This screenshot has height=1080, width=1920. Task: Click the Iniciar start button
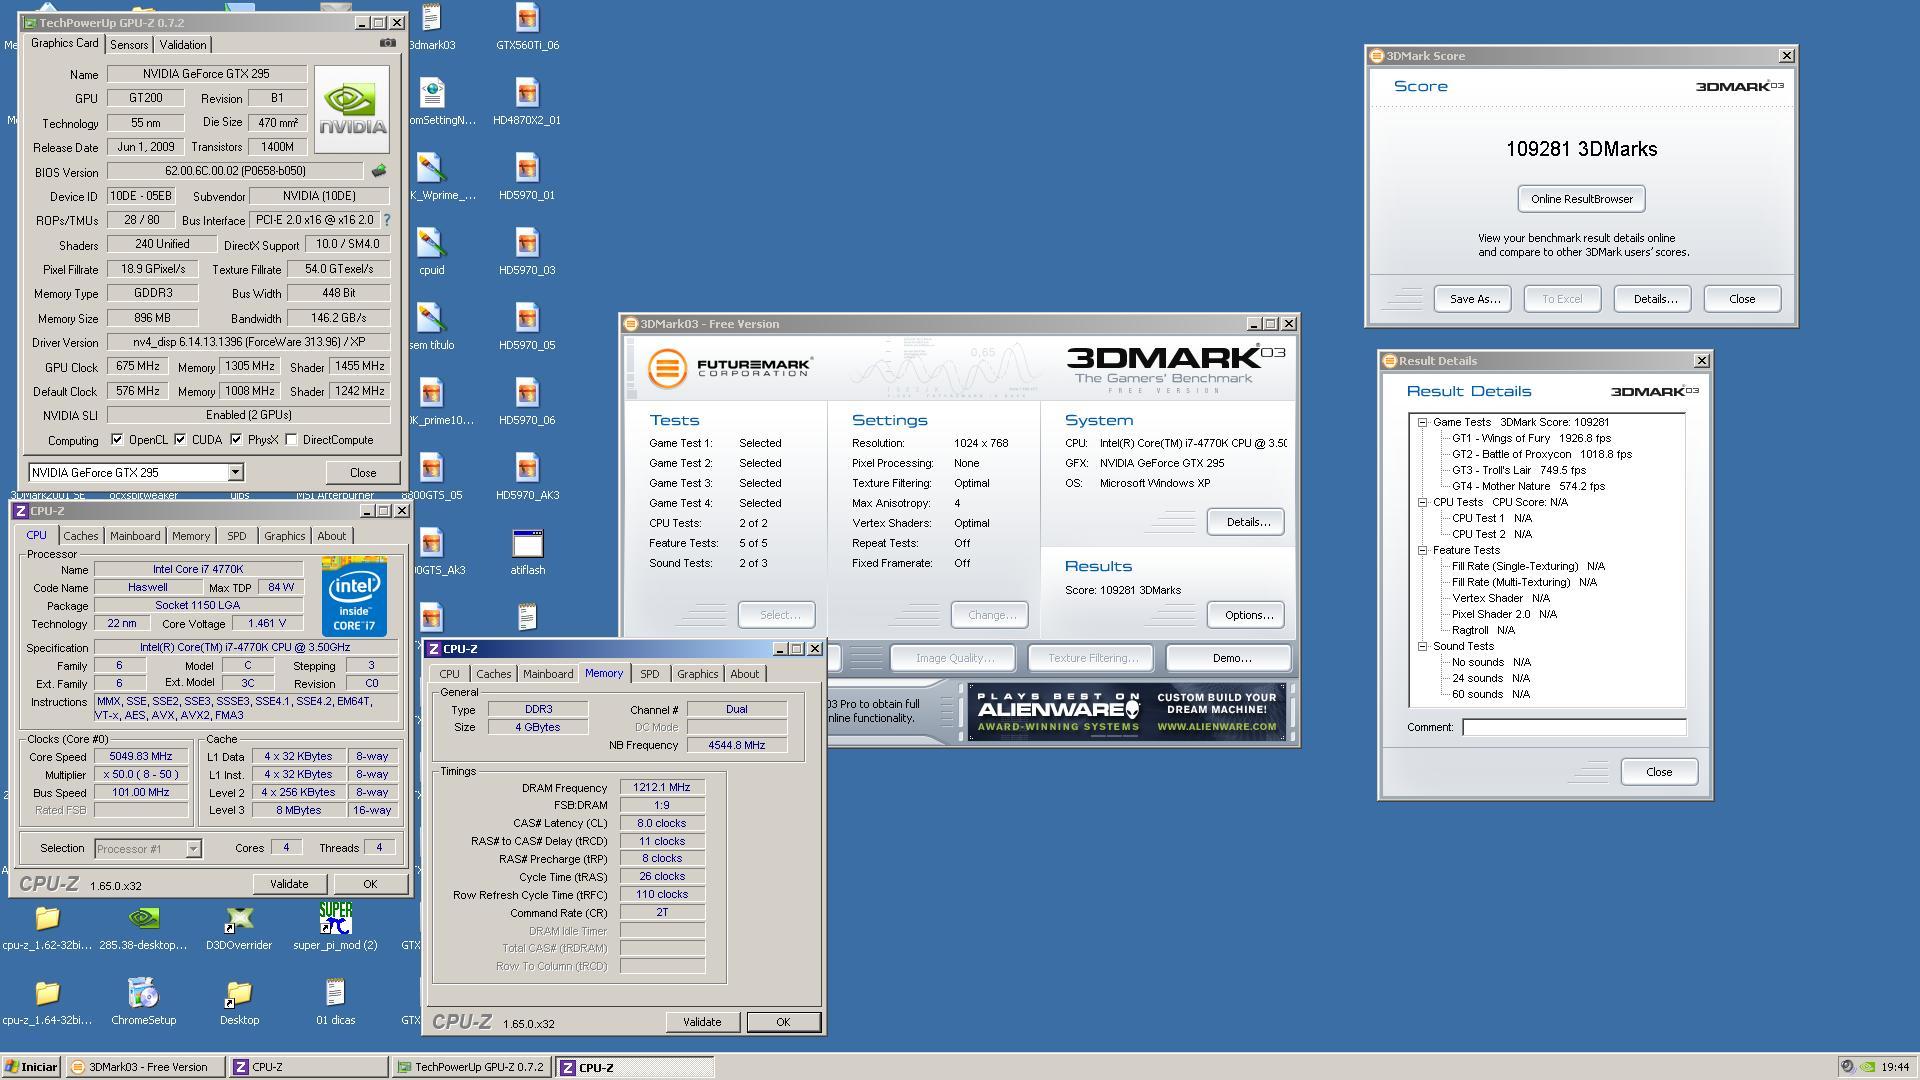coord(31,1067)
